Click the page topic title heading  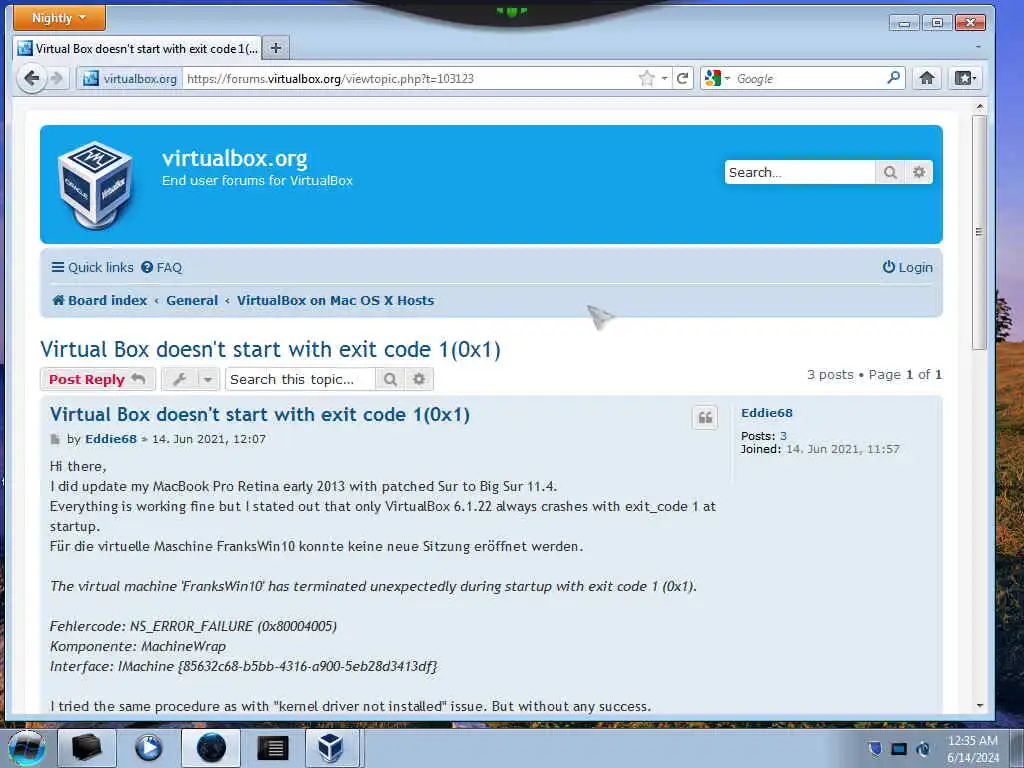[270, 349]
